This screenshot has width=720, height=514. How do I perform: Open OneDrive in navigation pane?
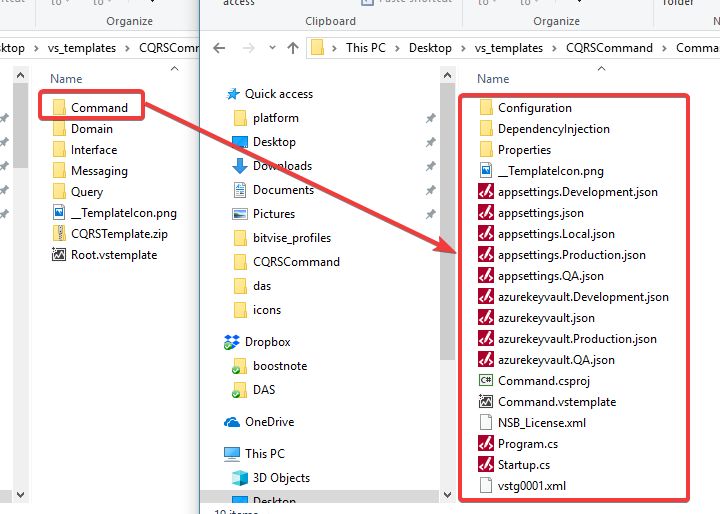(259, 422)
